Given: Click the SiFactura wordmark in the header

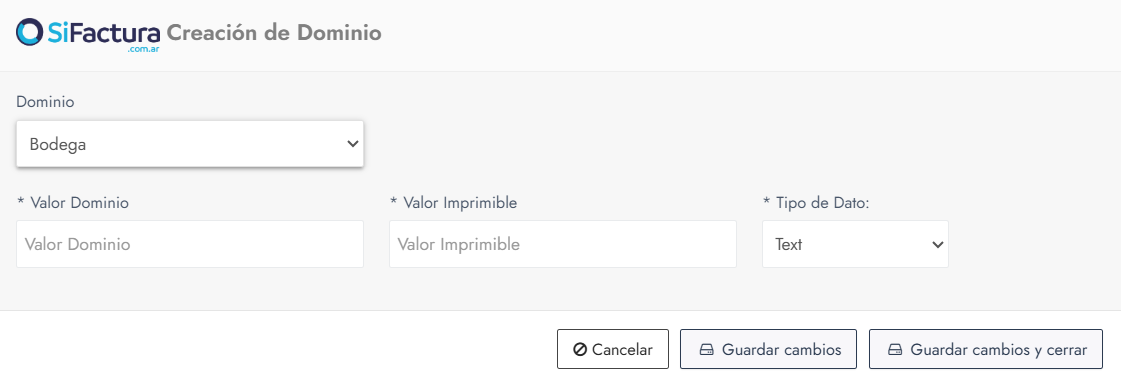Looking at the screenshot, I should tap(104, 32).
